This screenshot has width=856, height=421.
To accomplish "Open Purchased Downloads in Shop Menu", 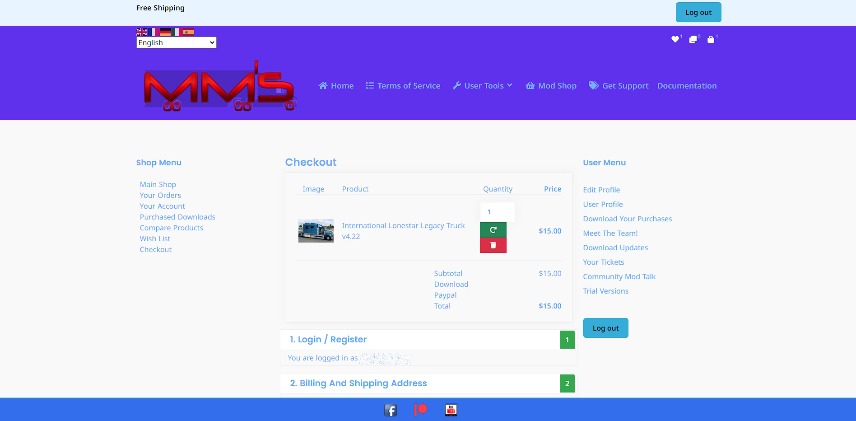I will [177, 217].
